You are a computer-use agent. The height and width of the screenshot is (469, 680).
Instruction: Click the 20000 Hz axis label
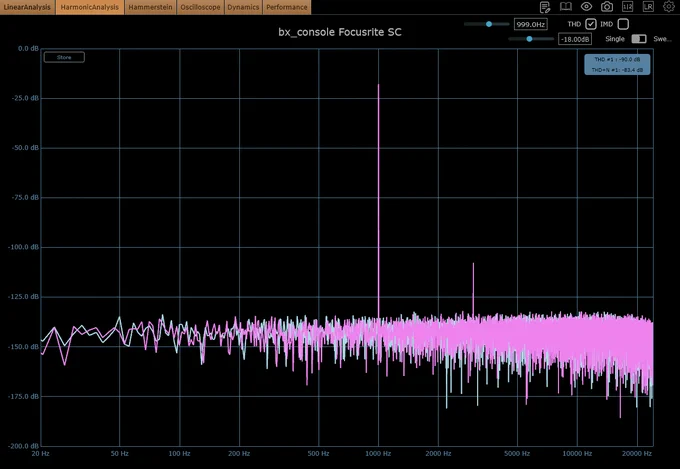pyautogui.click(x=635, y=453)
